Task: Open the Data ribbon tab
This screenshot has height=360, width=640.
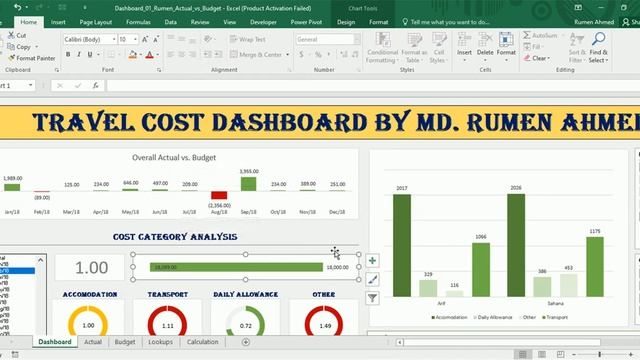Action: tap(171, 22)
